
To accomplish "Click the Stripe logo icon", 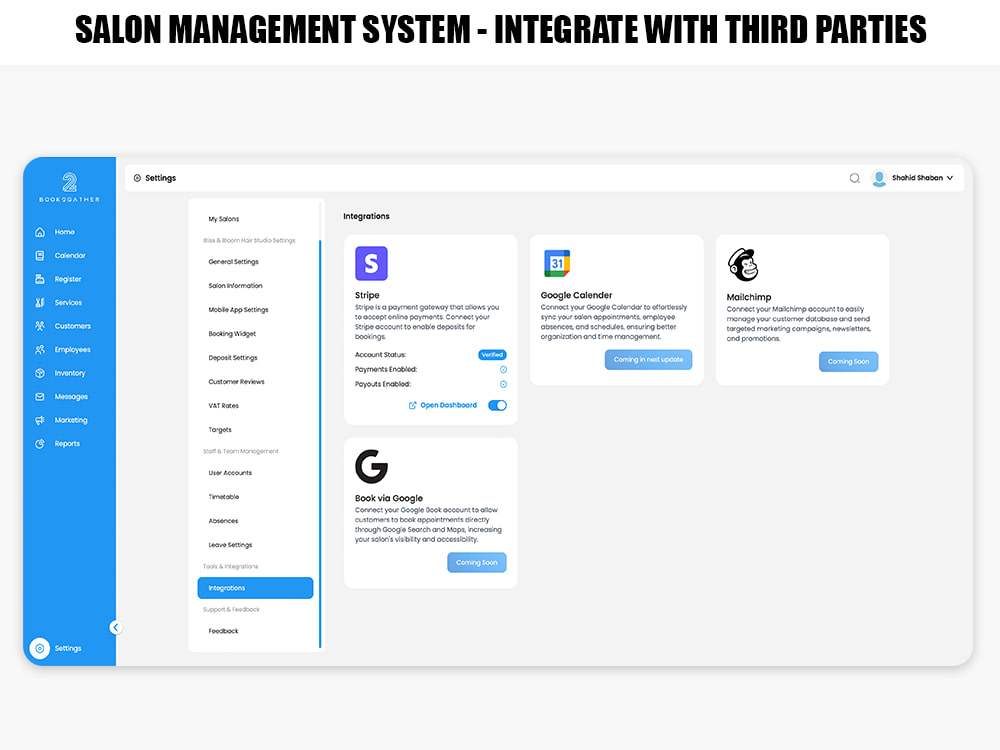I will point(371,263).
